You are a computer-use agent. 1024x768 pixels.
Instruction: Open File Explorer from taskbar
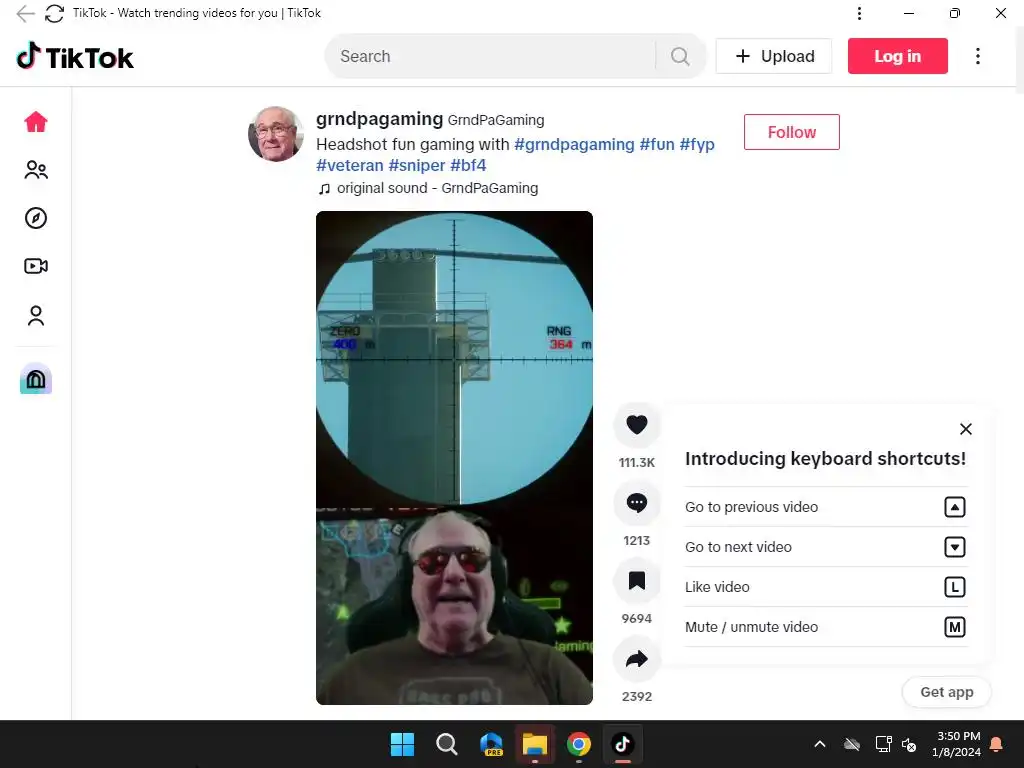(535, 744)
